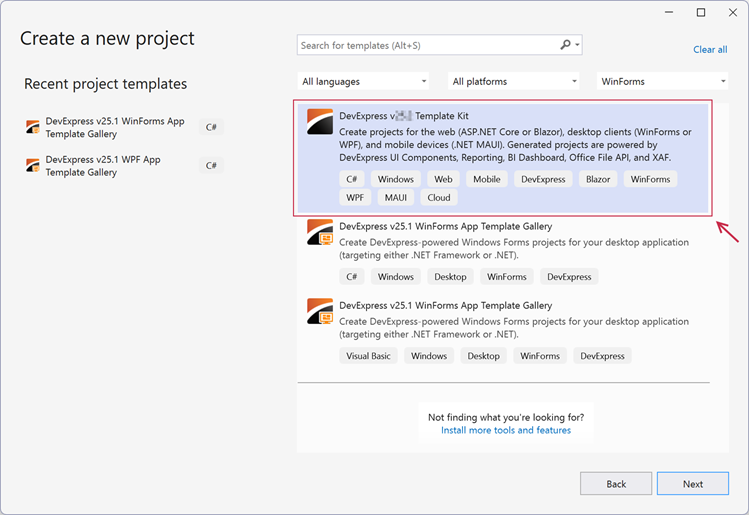Click Template Kit description text
749x515 pixels.
click(515, 145)
